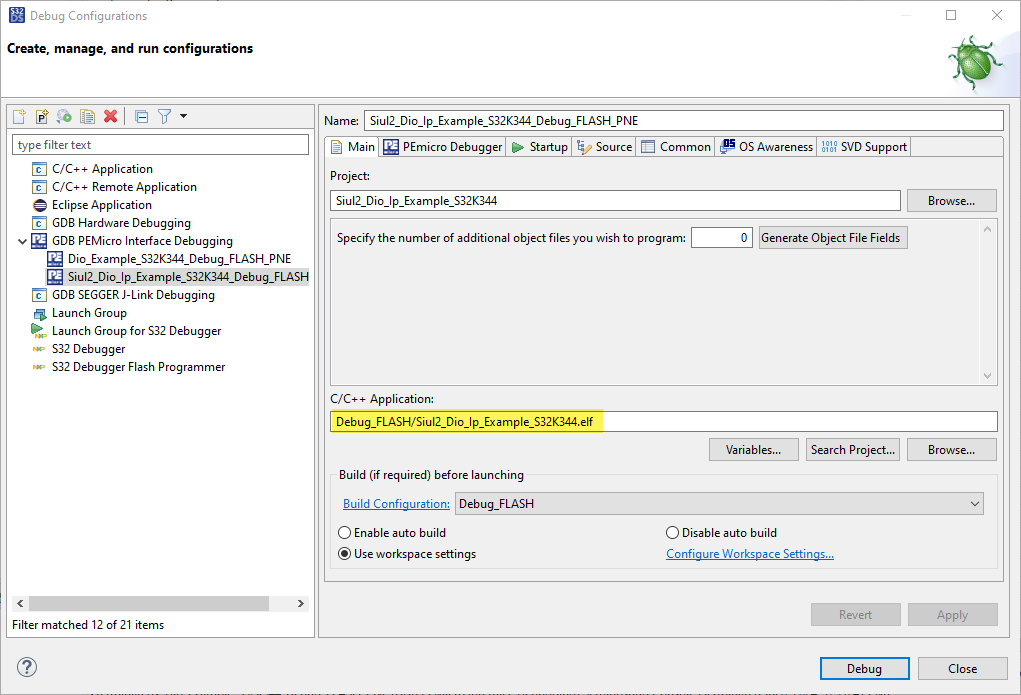Viewport: 1021px width, 695px height.
Task: Open the Build Configuration dropdown
Action: coord(719,504)
